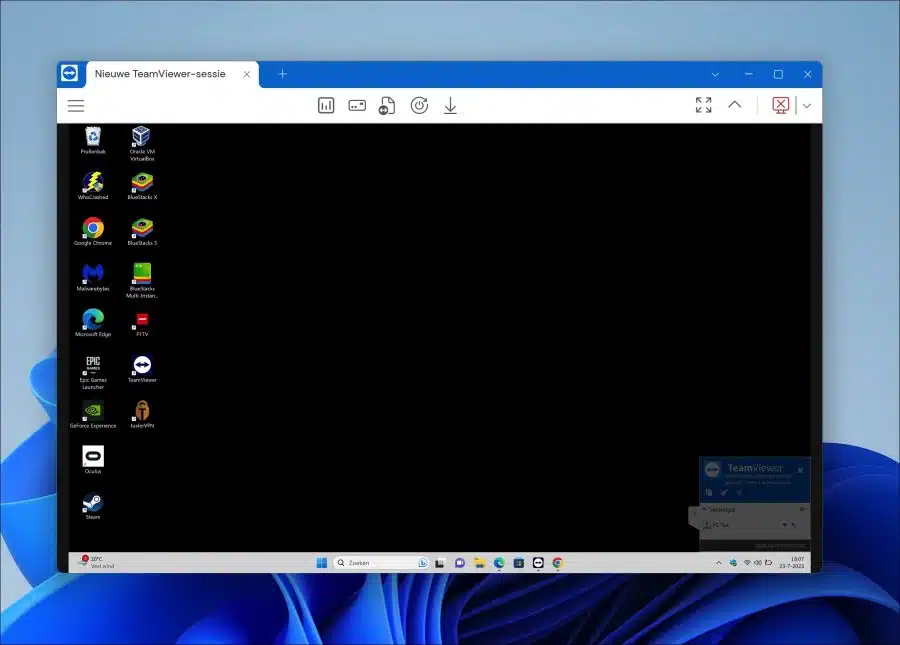Close the Nieuwe TeamViewer-sessie tab

click(x=247, y=74)
